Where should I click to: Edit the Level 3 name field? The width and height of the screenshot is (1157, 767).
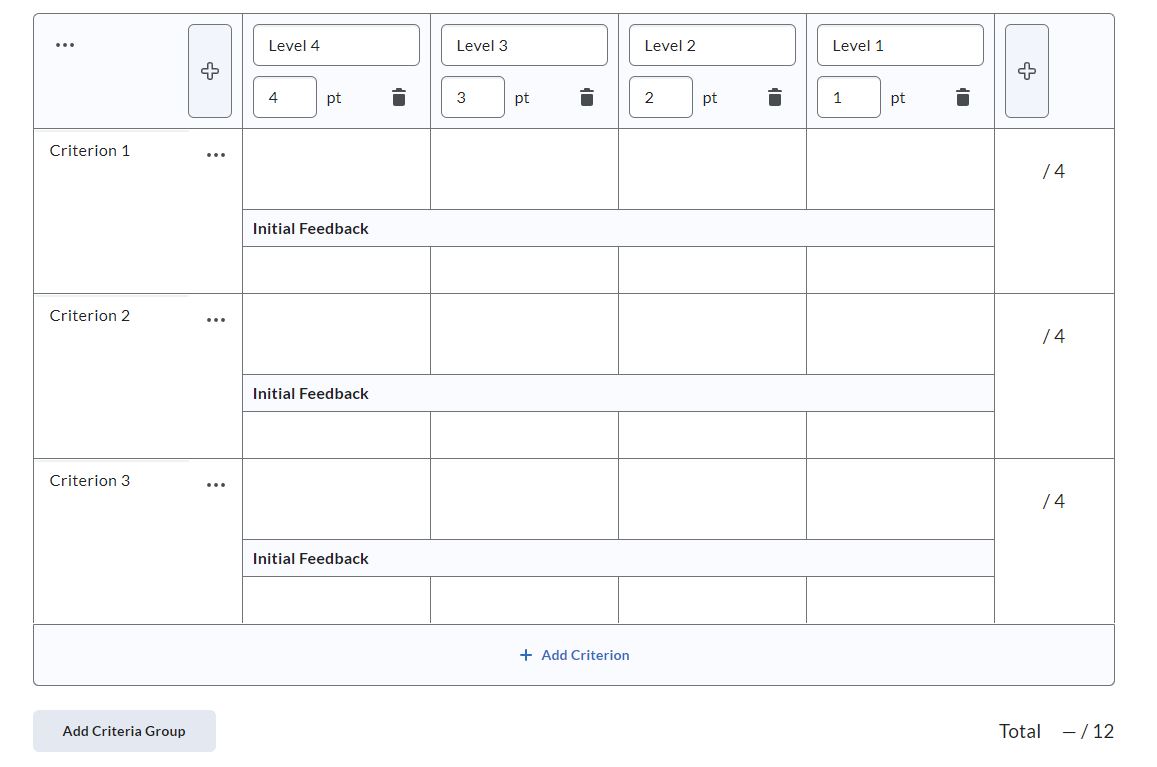524,44
